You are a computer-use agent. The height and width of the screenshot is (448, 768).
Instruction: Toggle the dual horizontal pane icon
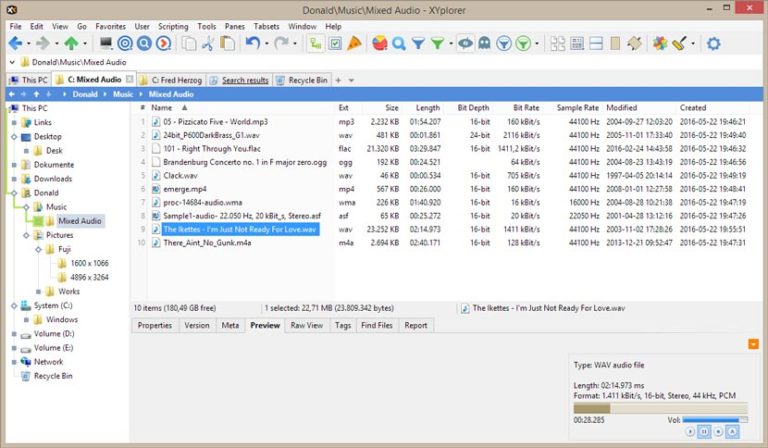596,44
